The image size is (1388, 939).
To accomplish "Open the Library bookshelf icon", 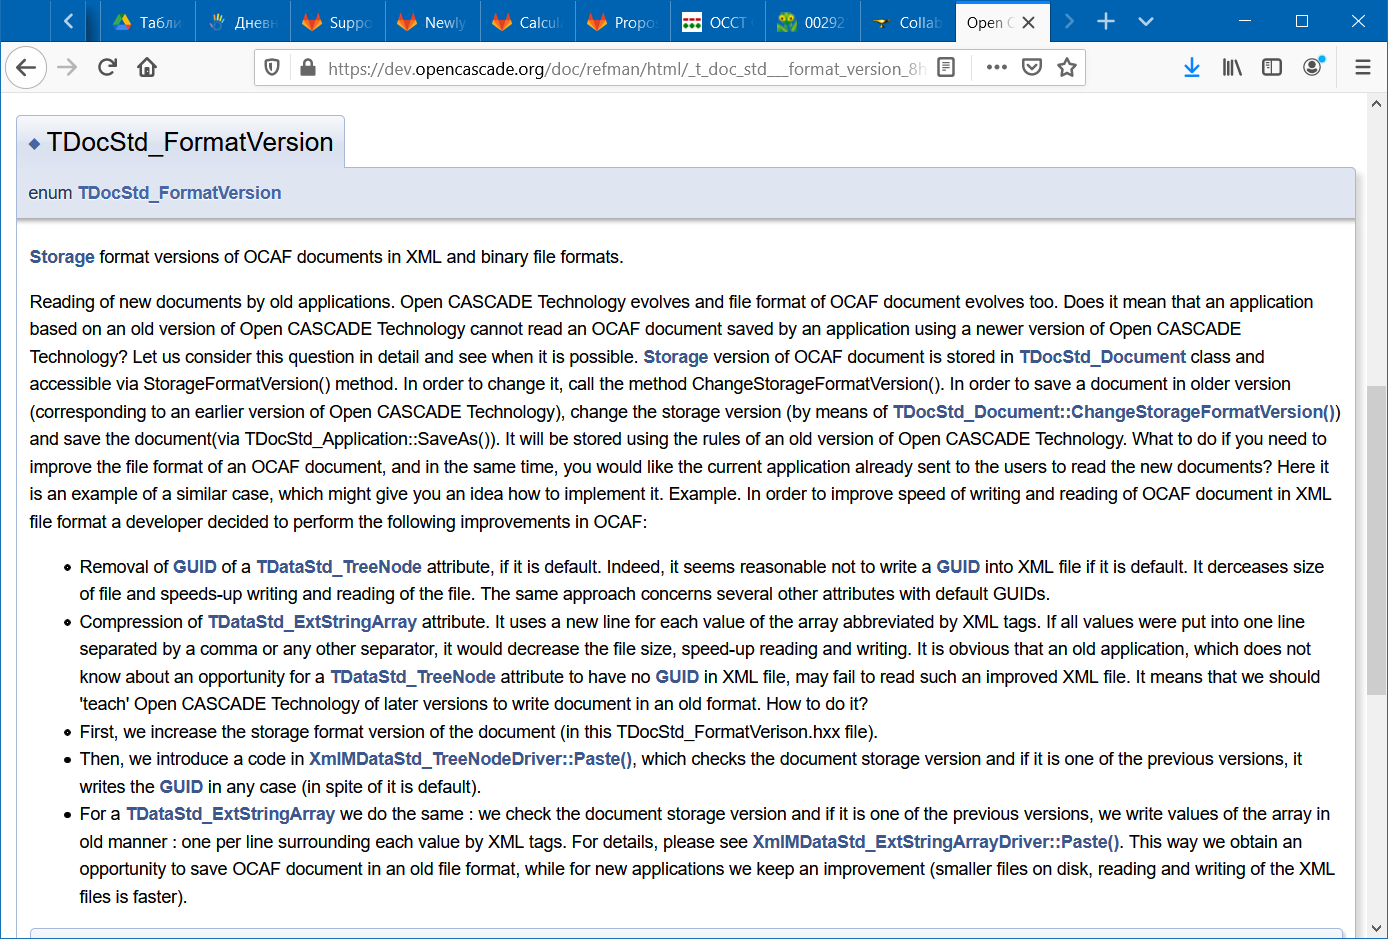I will (1232, 68).
